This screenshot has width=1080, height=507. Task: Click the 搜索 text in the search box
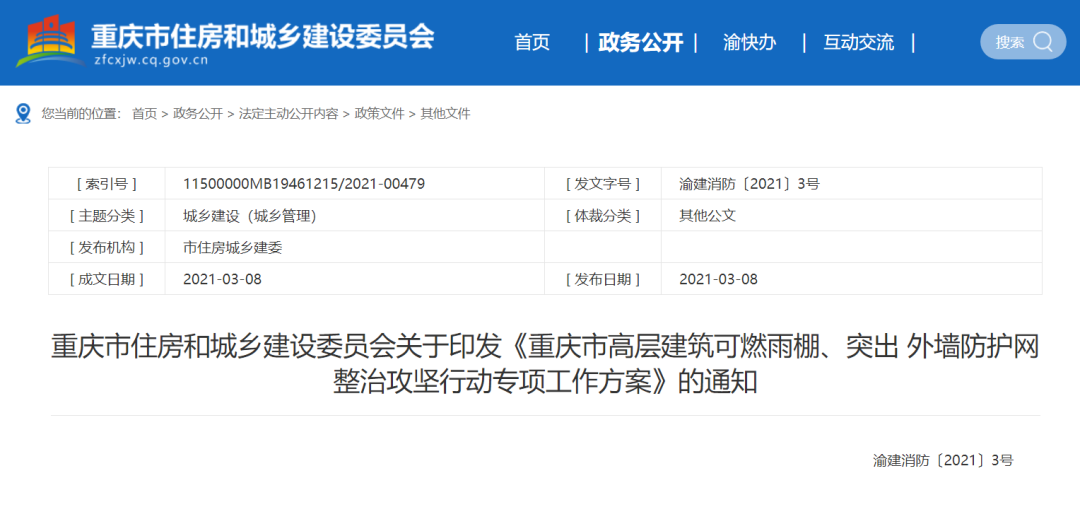pyautogui.click(x=1009, y=42)
